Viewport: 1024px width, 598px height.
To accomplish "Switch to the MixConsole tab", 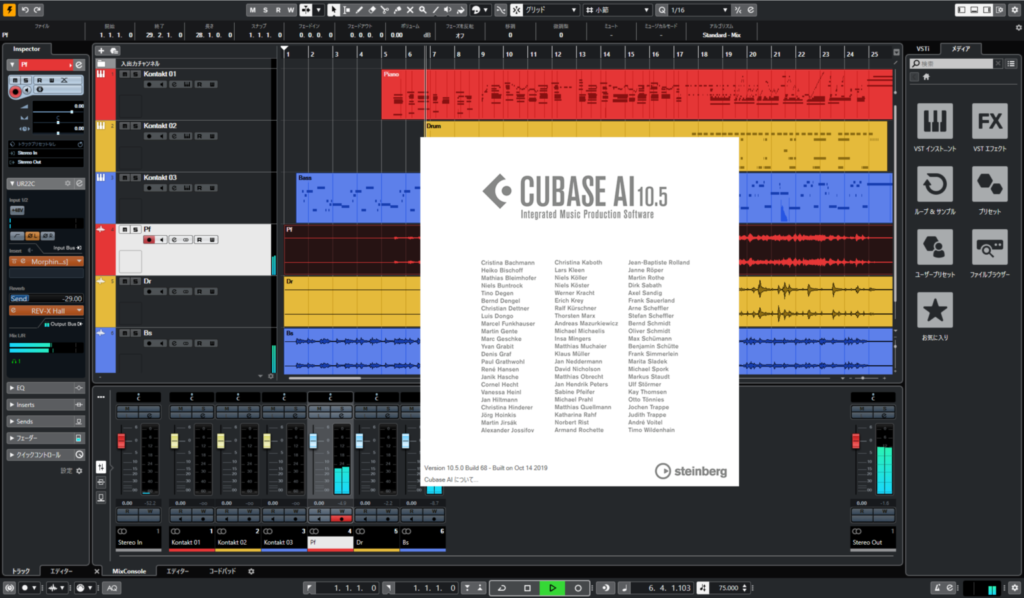I will click(132, 570).
